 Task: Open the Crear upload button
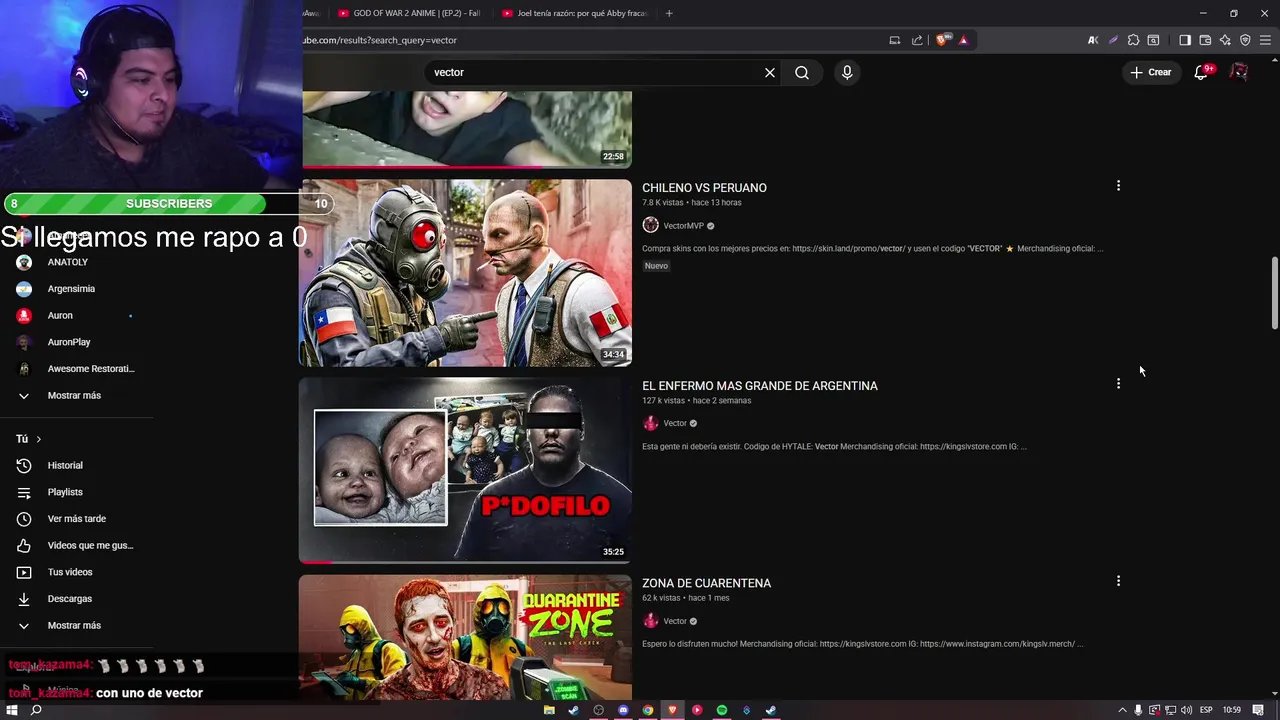pos(1150,72)
